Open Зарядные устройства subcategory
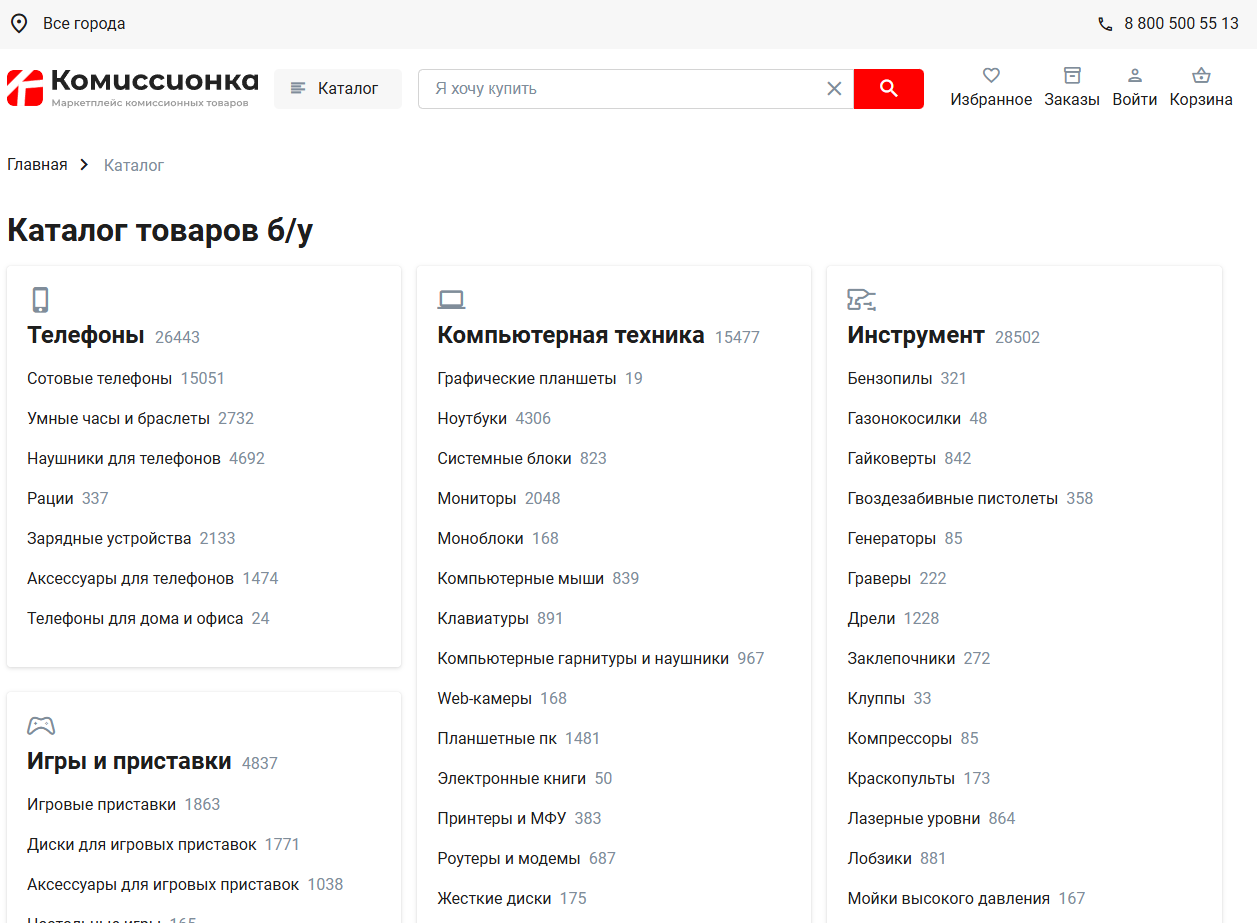Image resolution: width=1257 pixels, height=923 pixels. pos(109,538)
